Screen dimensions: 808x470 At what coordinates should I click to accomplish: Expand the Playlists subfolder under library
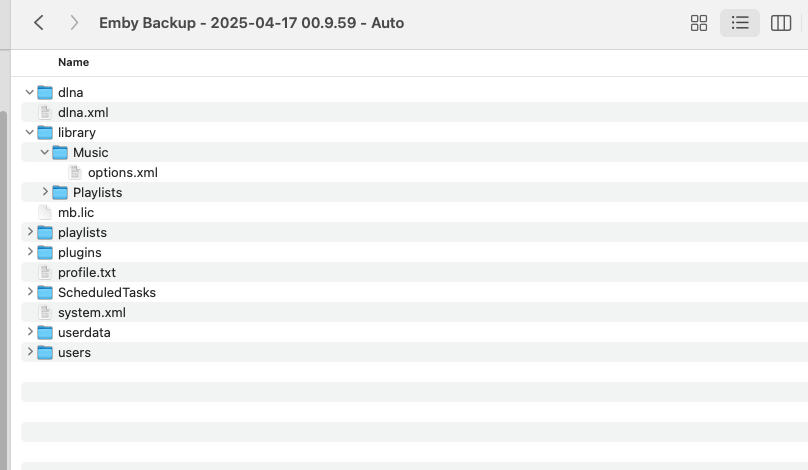45,192
